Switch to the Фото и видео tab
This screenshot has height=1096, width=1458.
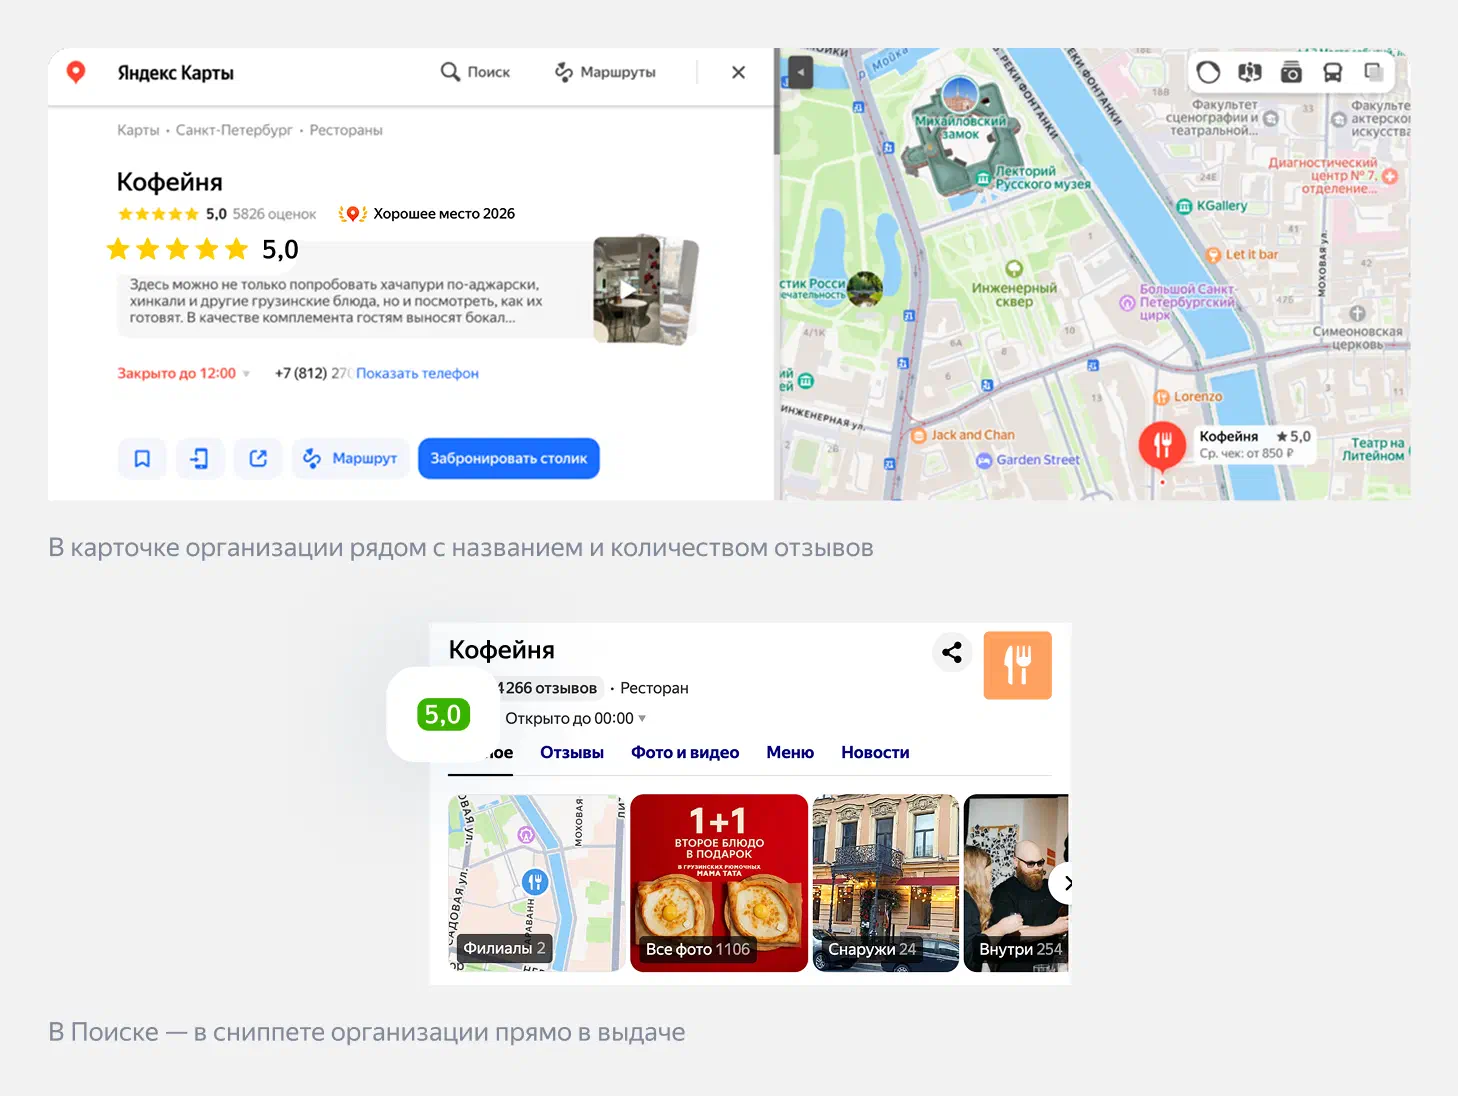[685, 752]
